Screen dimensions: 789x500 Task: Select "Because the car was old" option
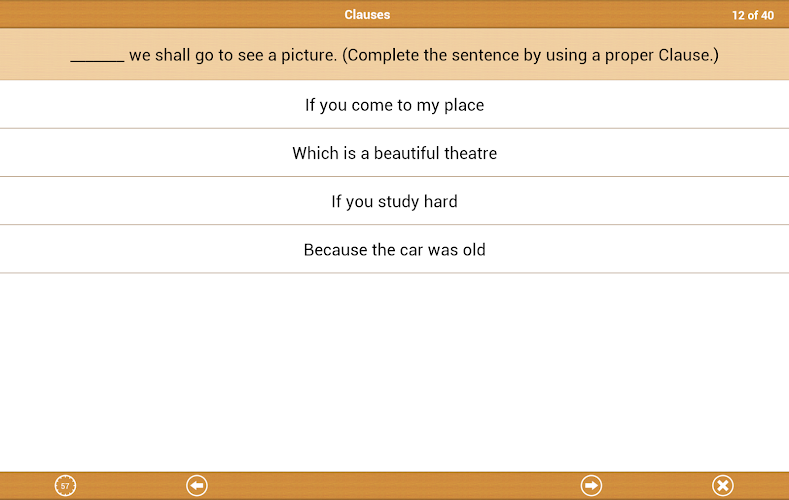pos(394,249)
